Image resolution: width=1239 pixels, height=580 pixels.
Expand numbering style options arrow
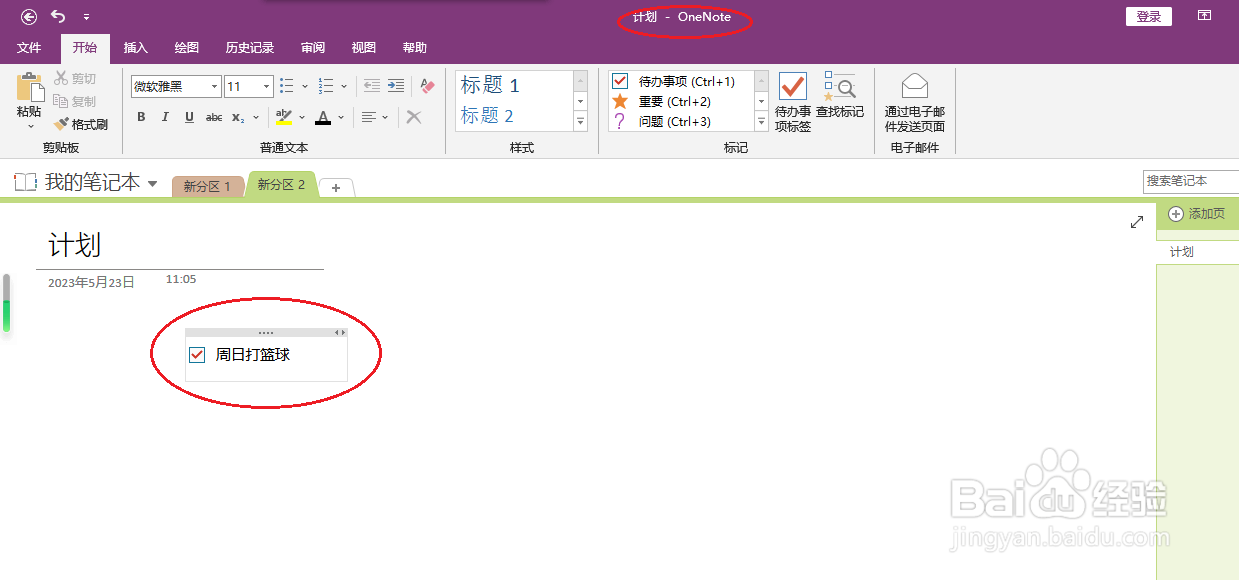click(x=344, y=87)
